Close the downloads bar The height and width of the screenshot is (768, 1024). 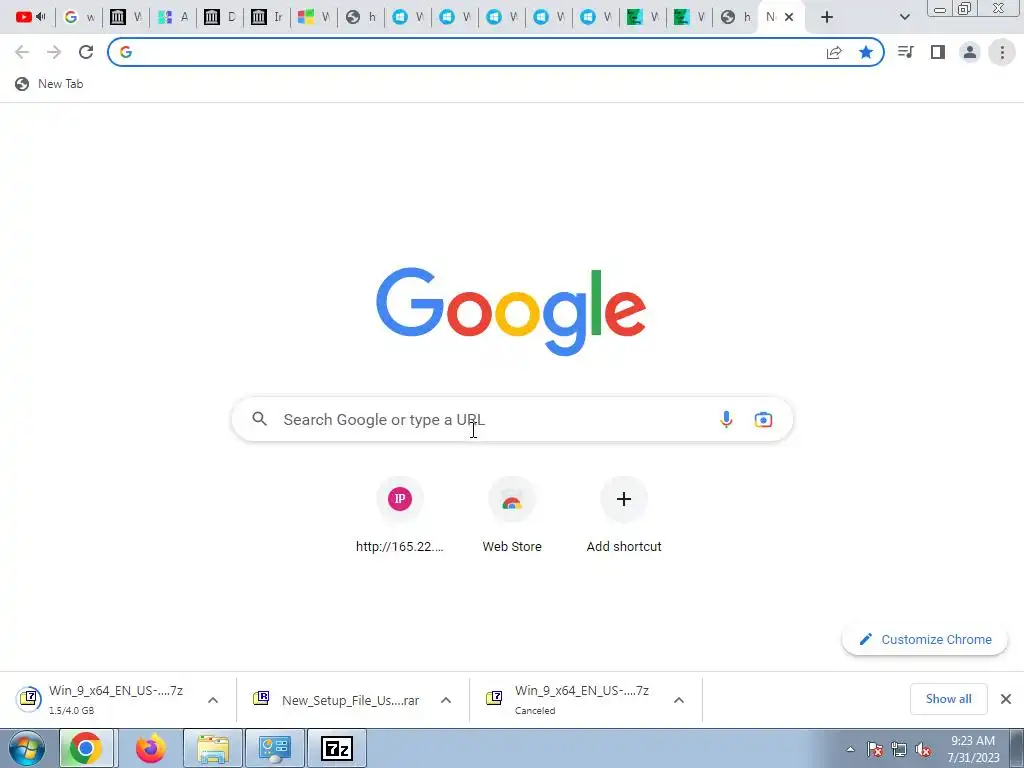coord(1006,699)
